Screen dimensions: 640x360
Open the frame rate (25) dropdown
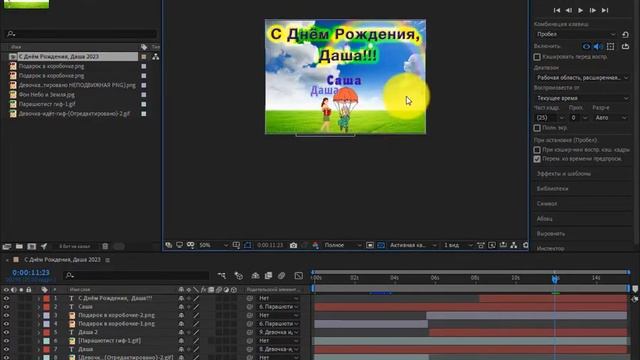(550, 118)
